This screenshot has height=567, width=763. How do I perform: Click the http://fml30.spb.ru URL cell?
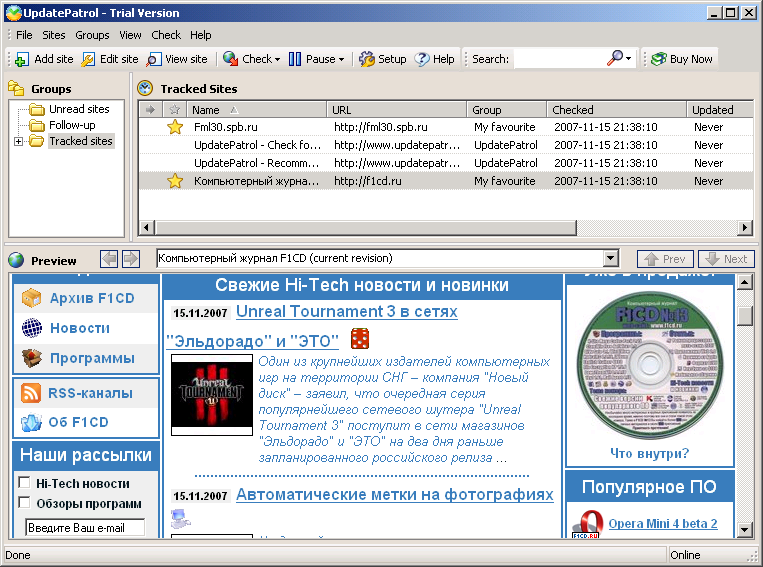381,127
